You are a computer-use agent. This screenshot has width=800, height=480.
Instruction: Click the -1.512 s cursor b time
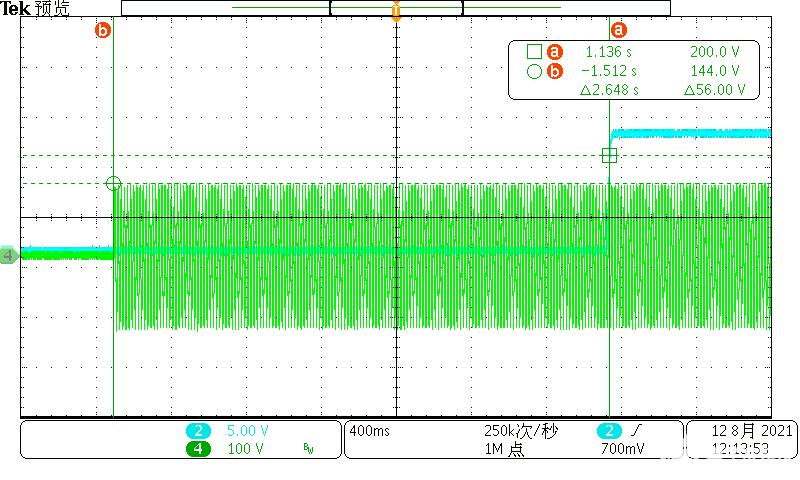pyautogui.click(x=609, y=71)
